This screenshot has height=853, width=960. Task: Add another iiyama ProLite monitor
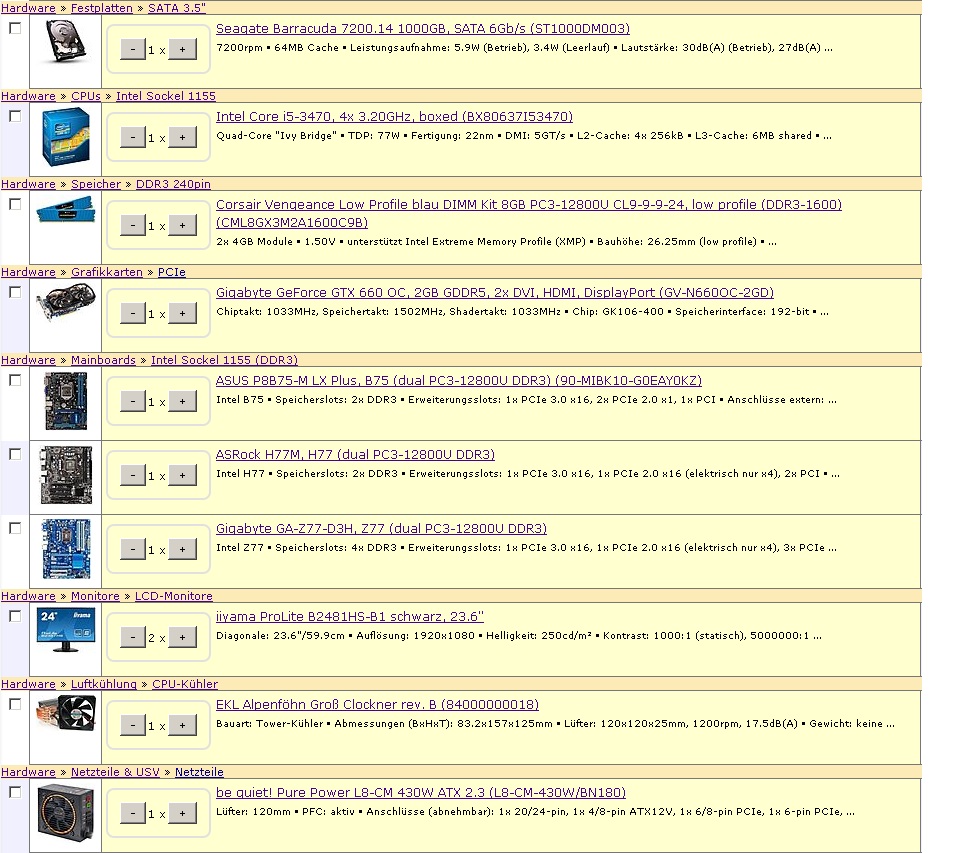point(182,638)
